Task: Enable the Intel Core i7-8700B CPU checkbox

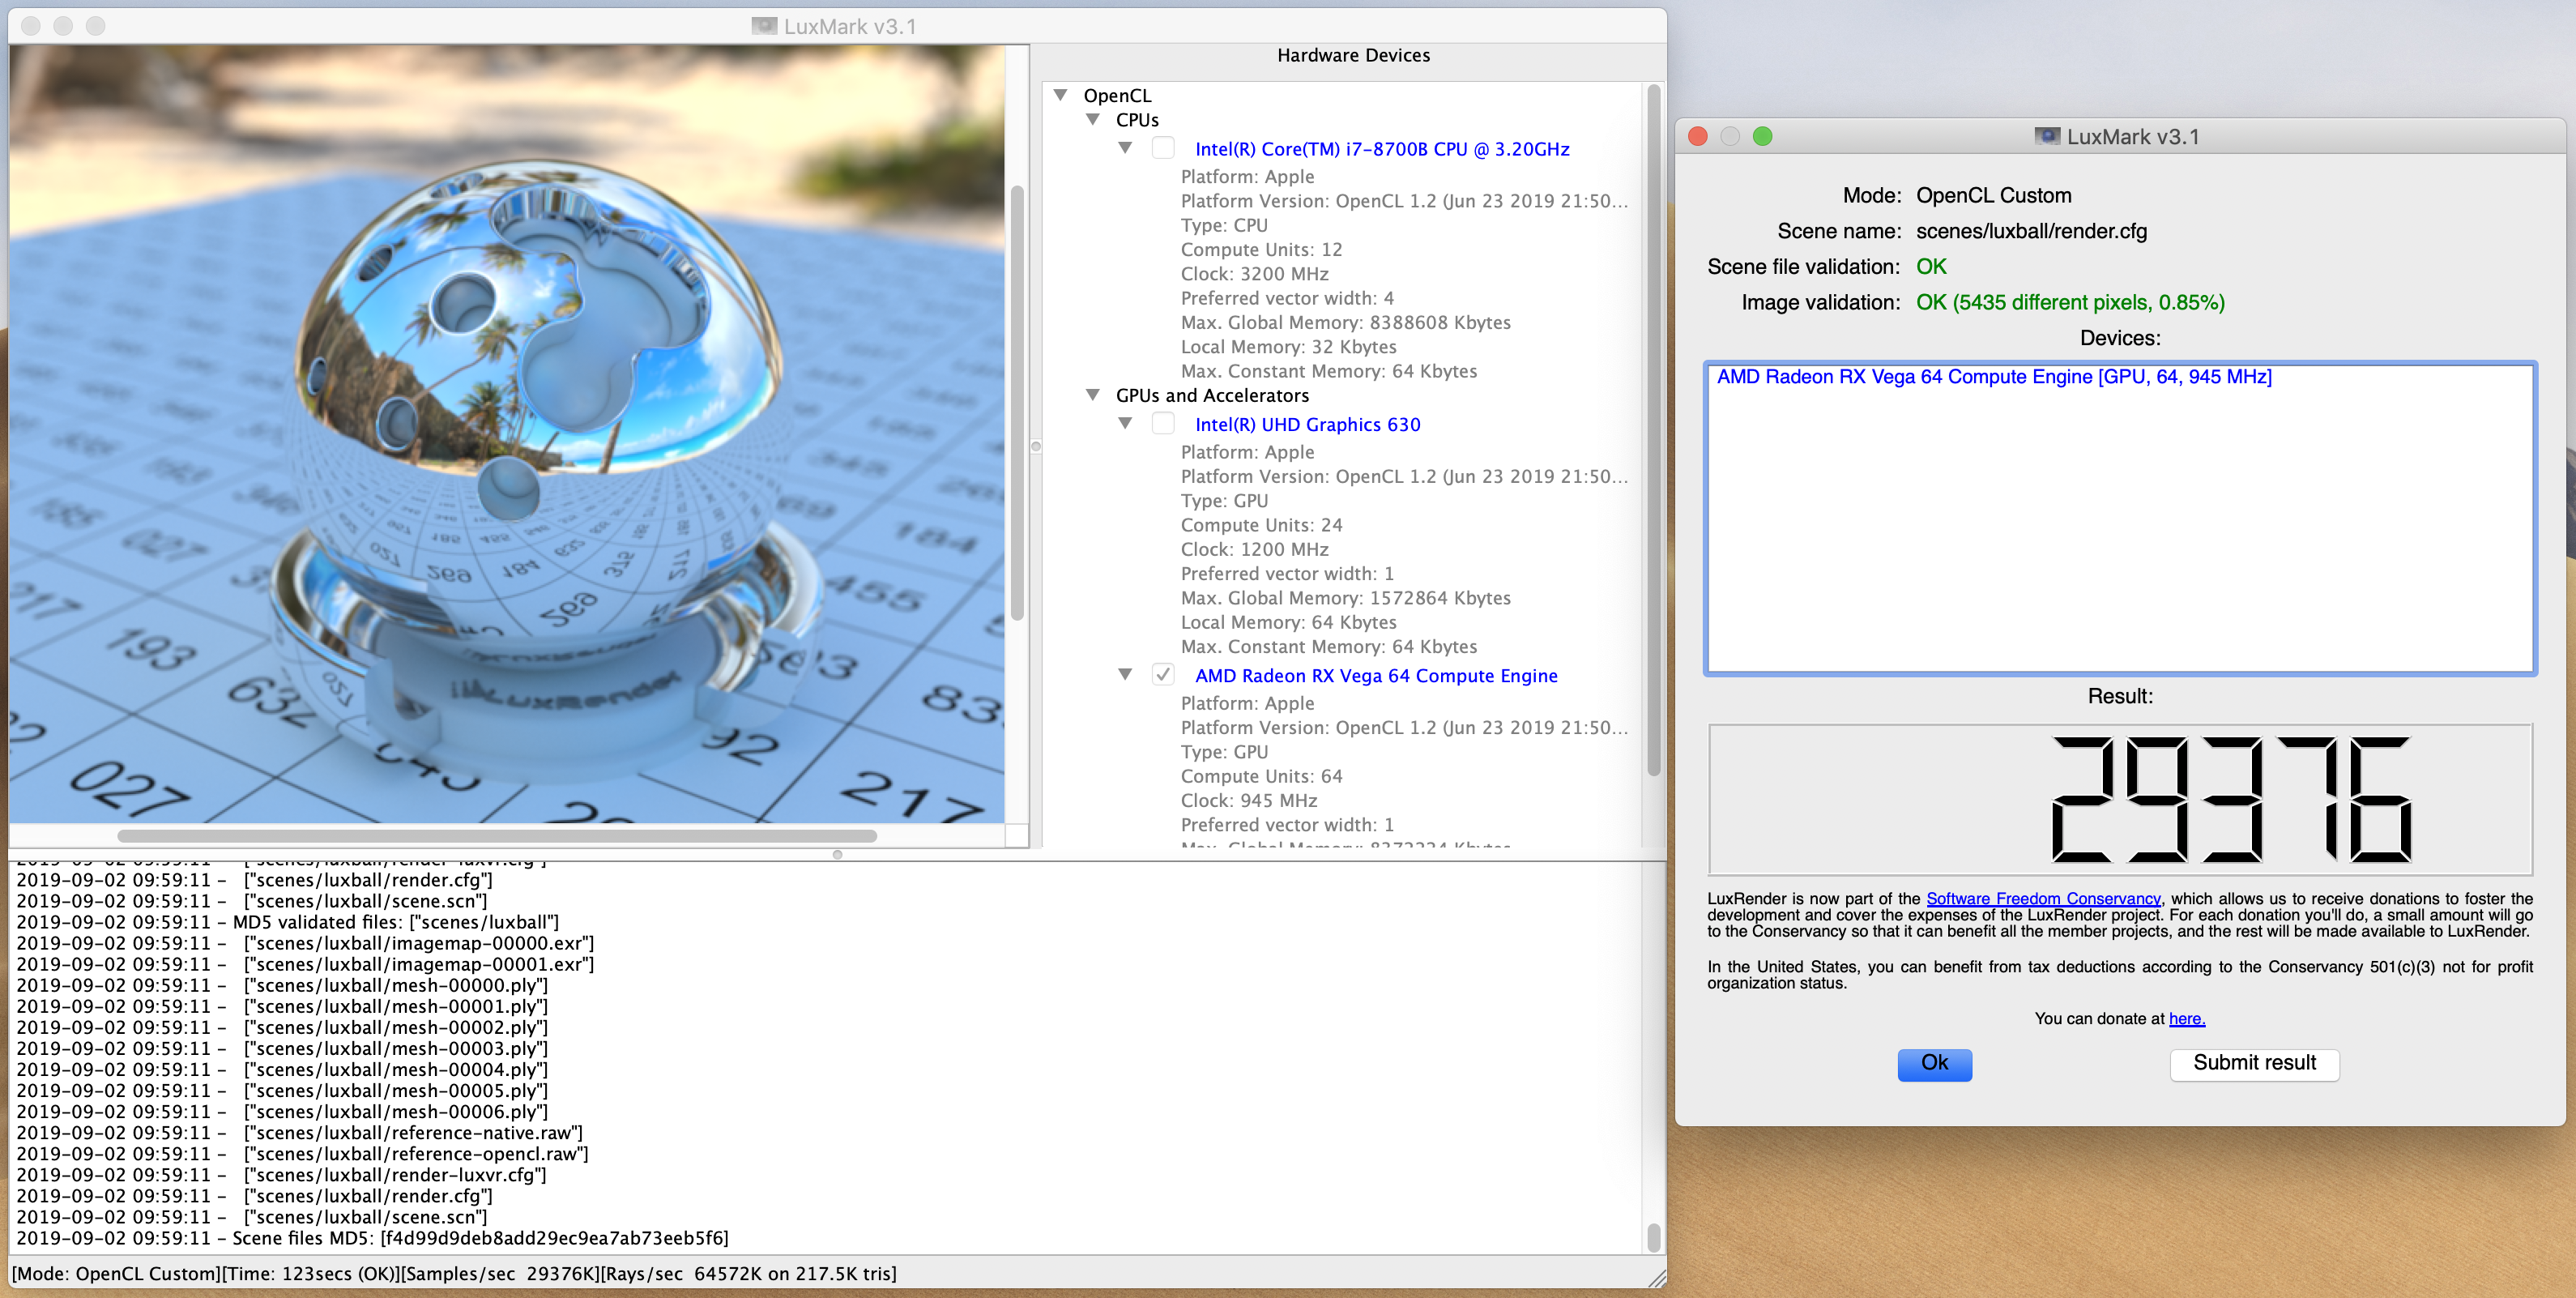Action: pyautogui.click(x=1163, y=148)
